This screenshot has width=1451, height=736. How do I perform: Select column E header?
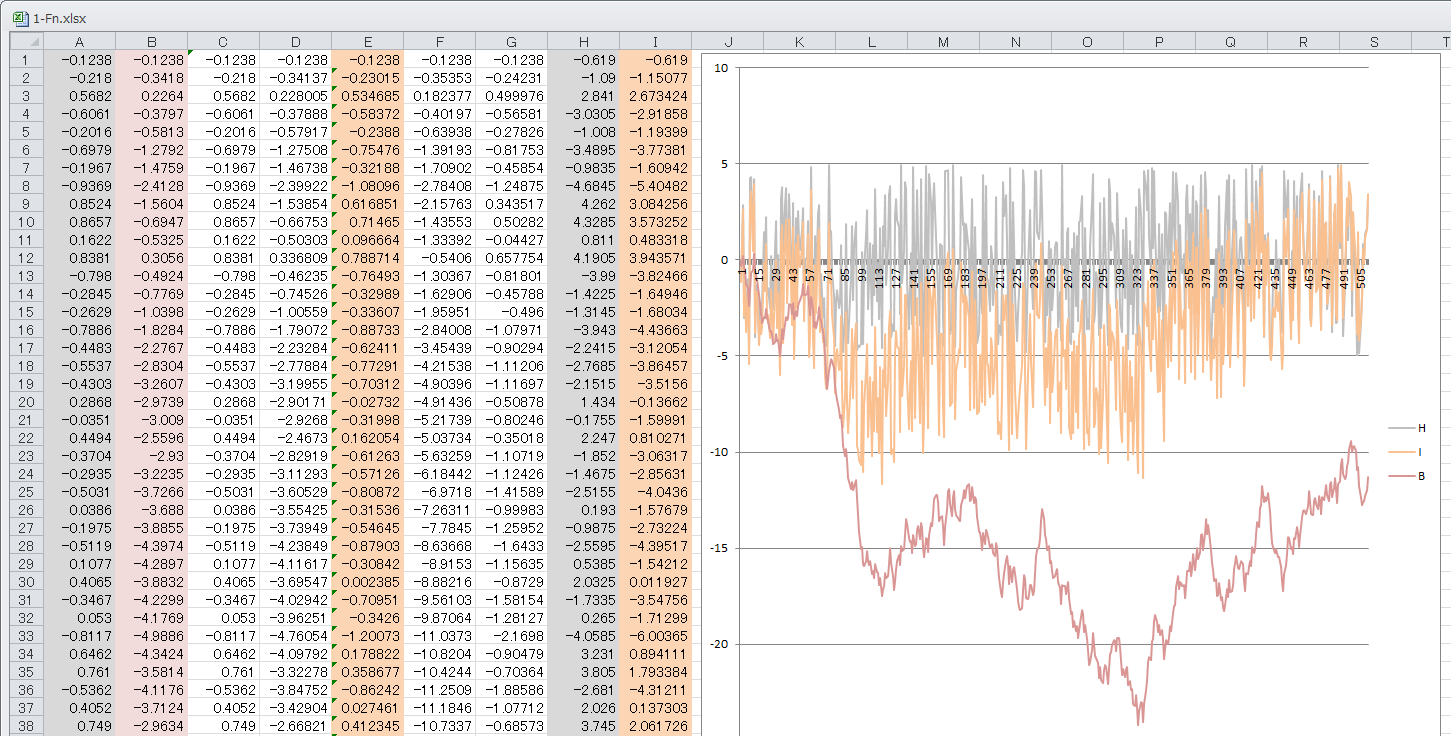point(367,41)
